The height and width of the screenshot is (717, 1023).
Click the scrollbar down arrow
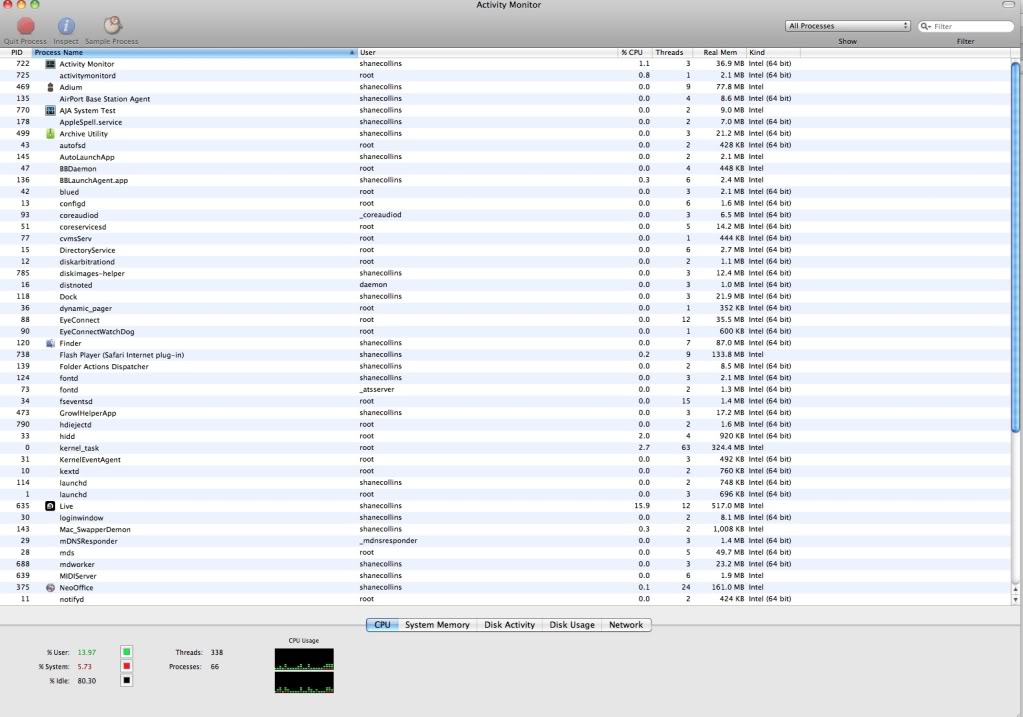click(x=1015, y=599)
